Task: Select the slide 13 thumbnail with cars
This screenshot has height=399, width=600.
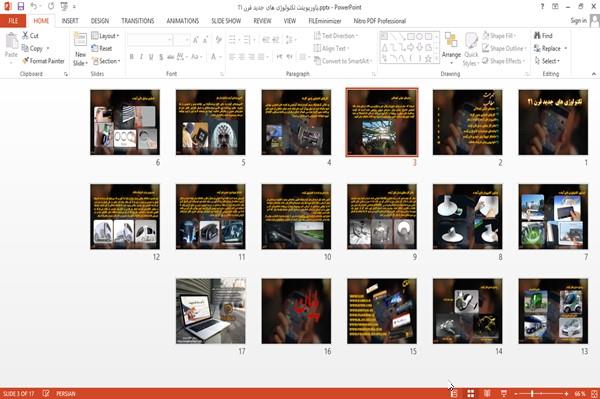Action: pyautogui.click(x=553, y=311)
